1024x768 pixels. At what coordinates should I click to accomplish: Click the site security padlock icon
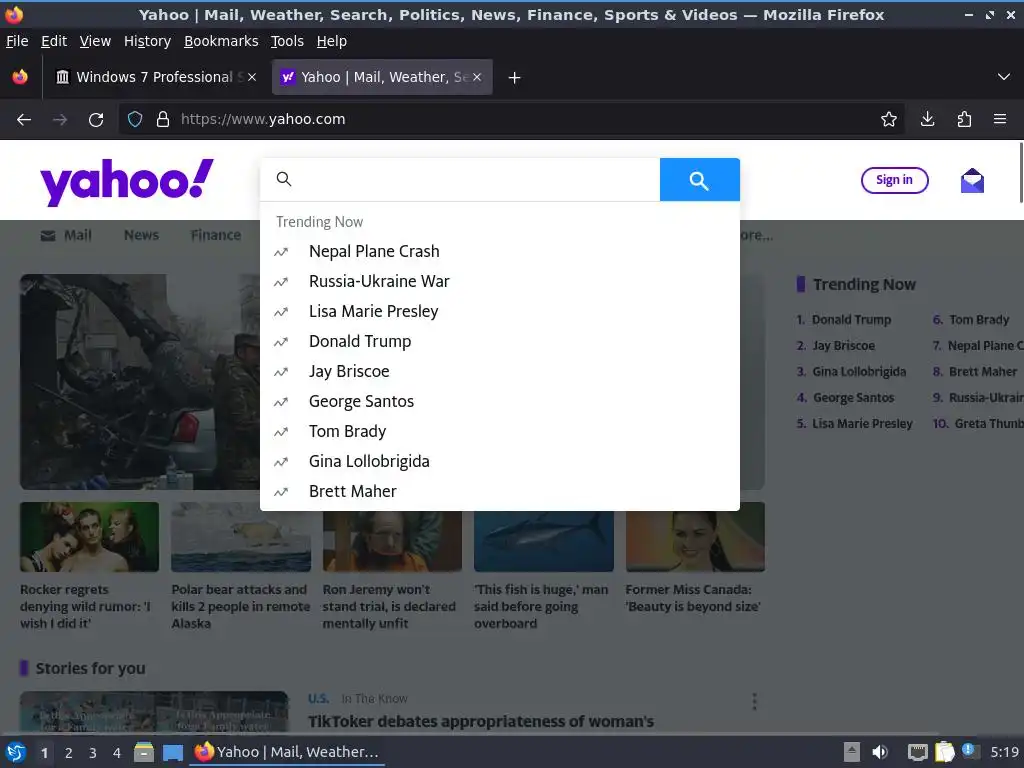point(163,119)
